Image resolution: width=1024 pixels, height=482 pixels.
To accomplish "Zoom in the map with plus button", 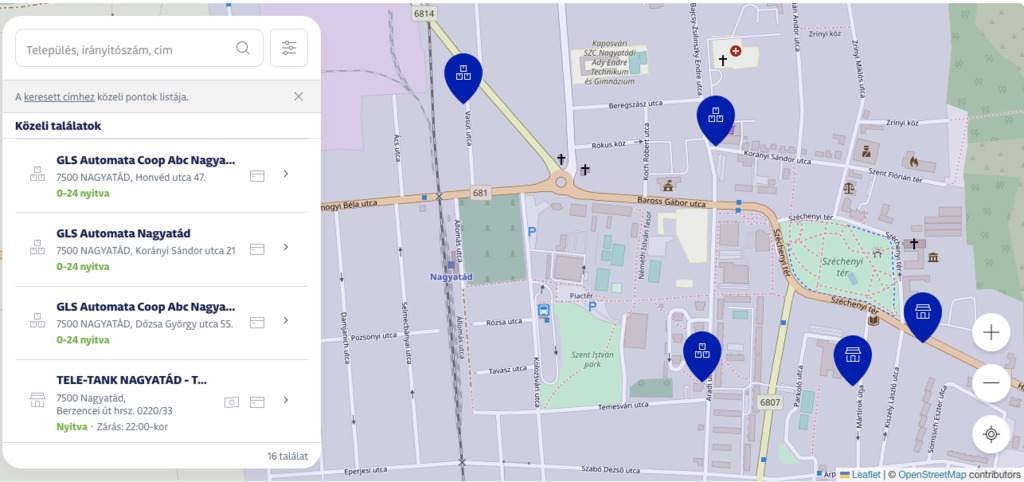I will click(991, 332).
